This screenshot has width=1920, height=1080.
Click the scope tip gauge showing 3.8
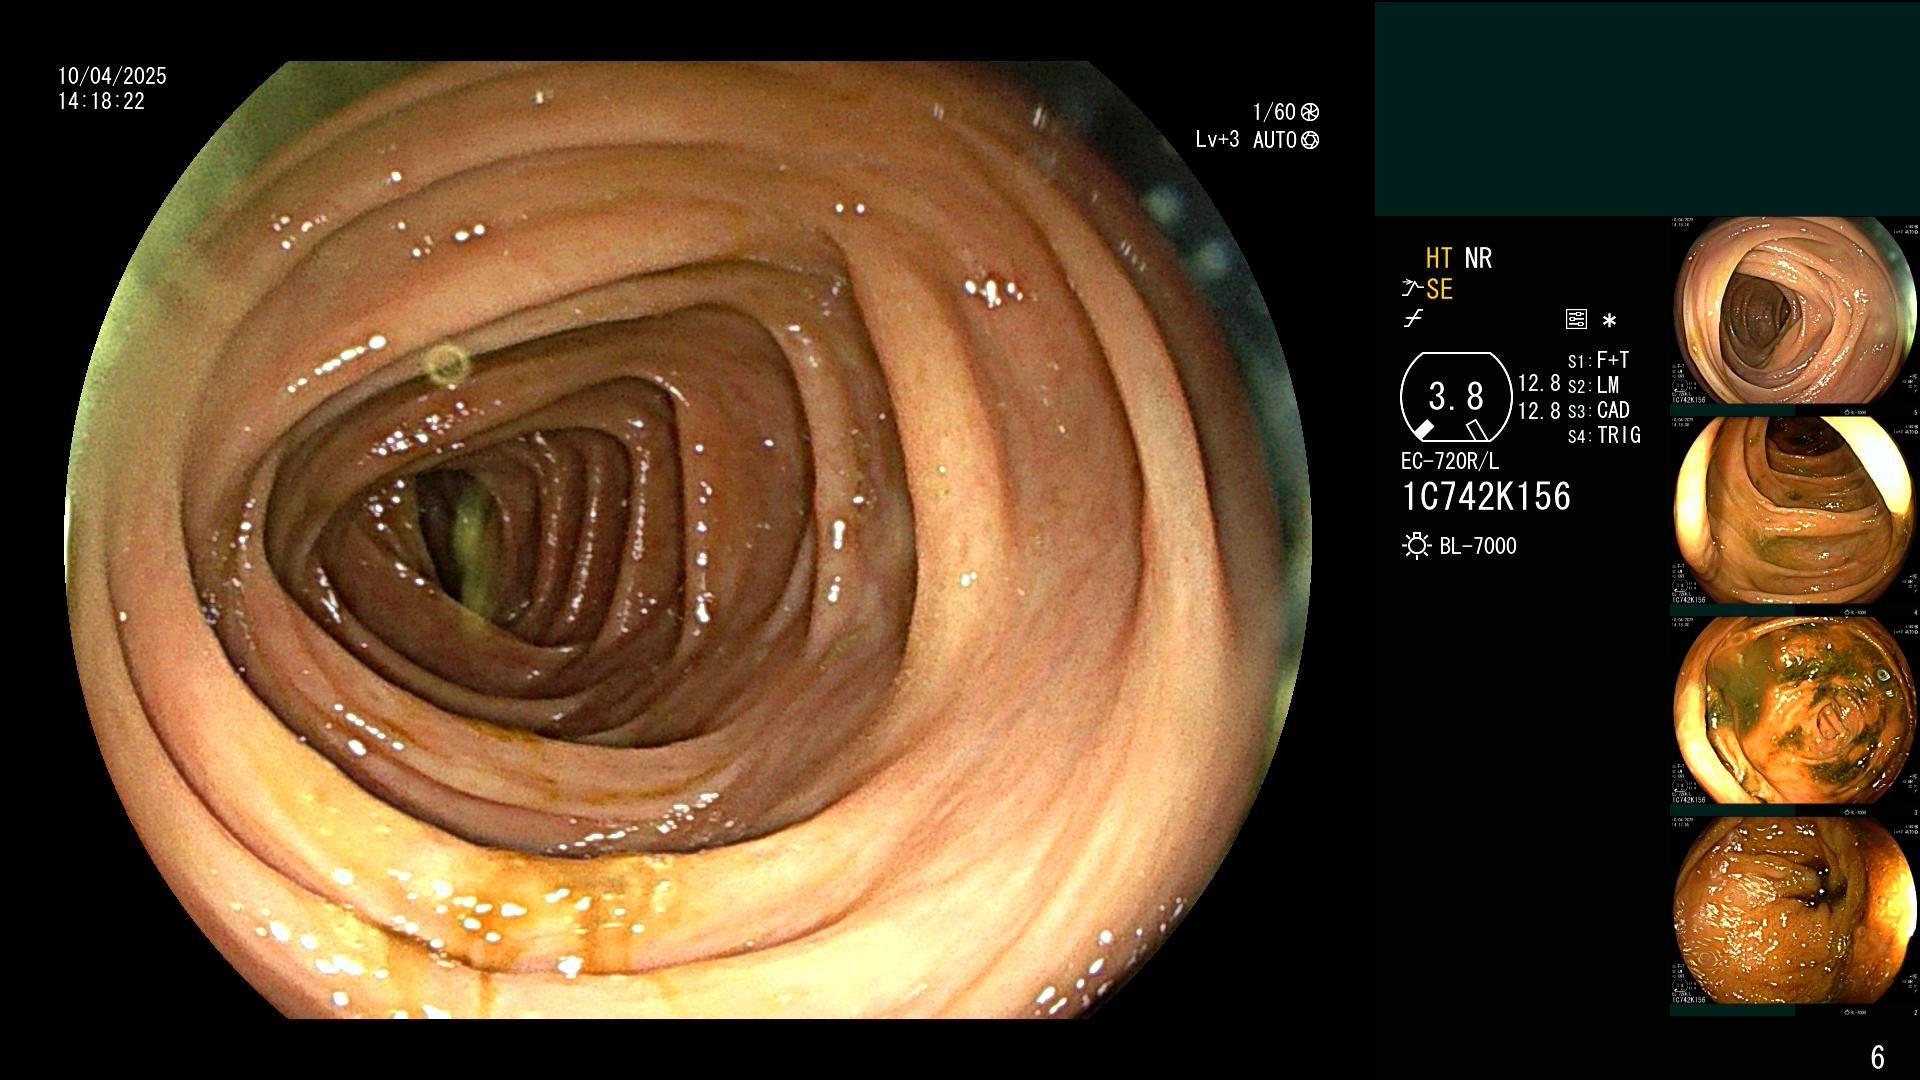pyautogui.click(x=1455, y=397)
